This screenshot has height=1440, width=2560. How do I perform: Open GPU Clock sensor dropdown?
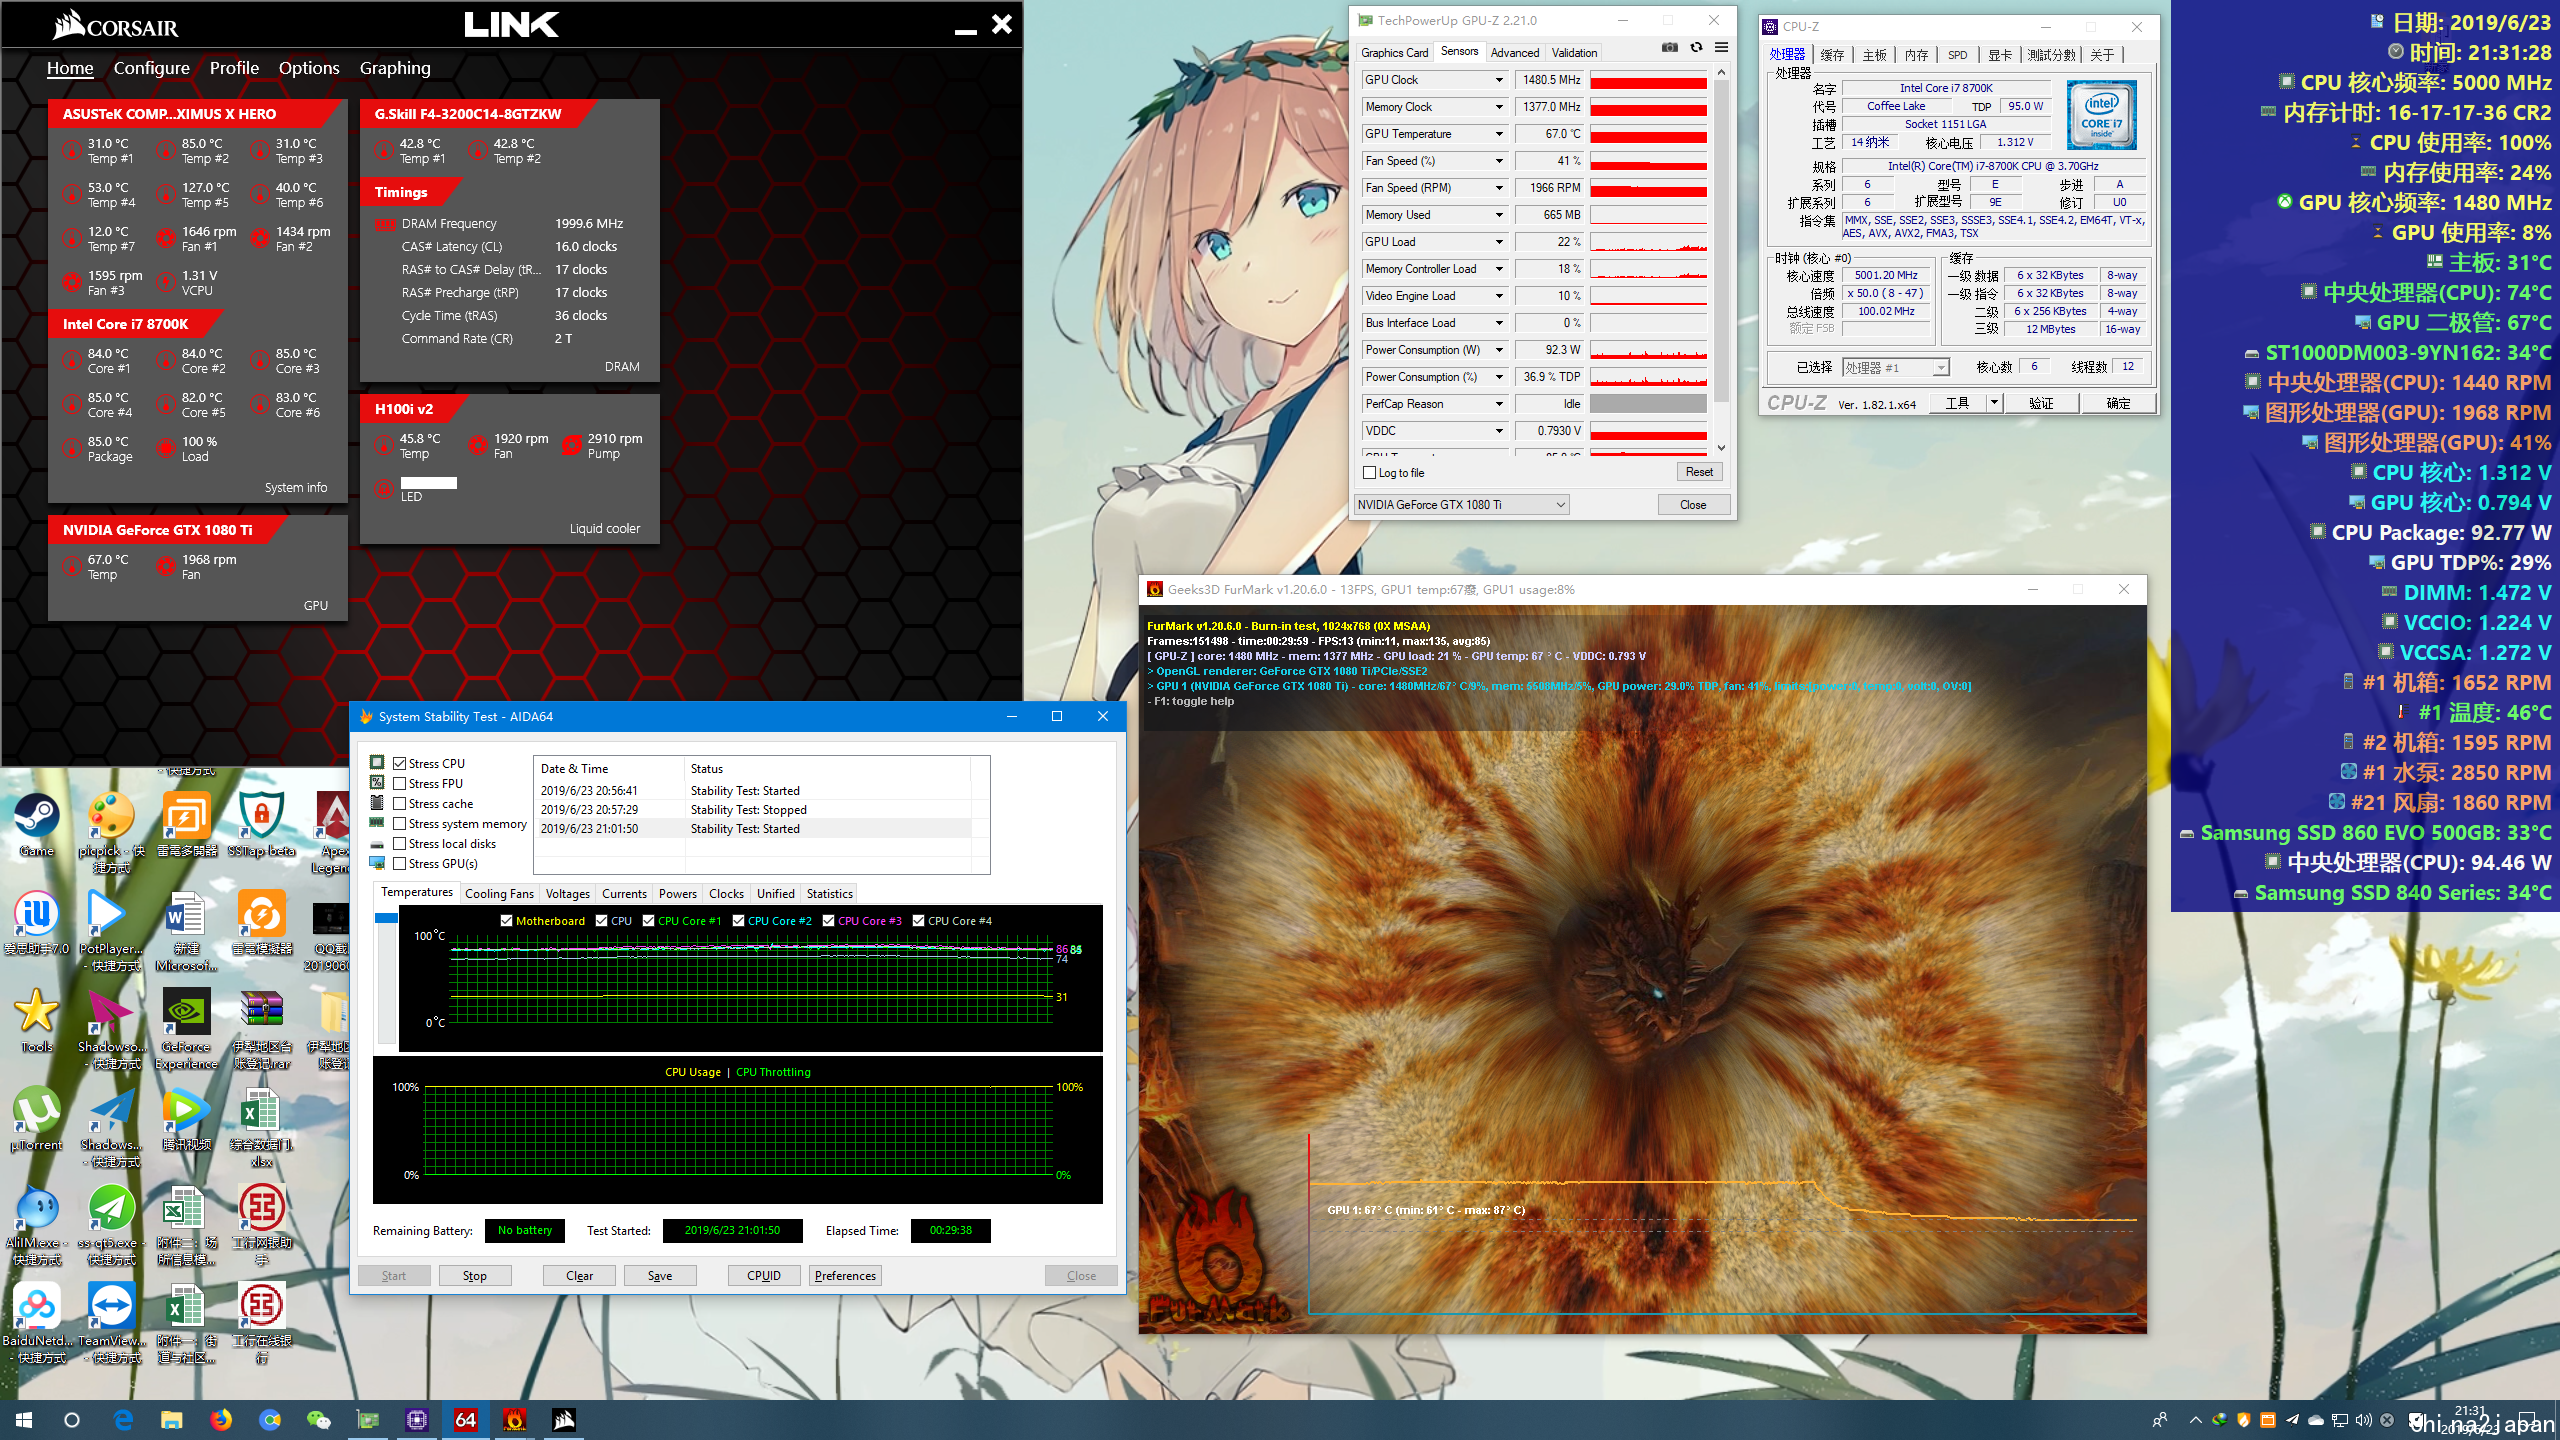[x=1499, y=80]
